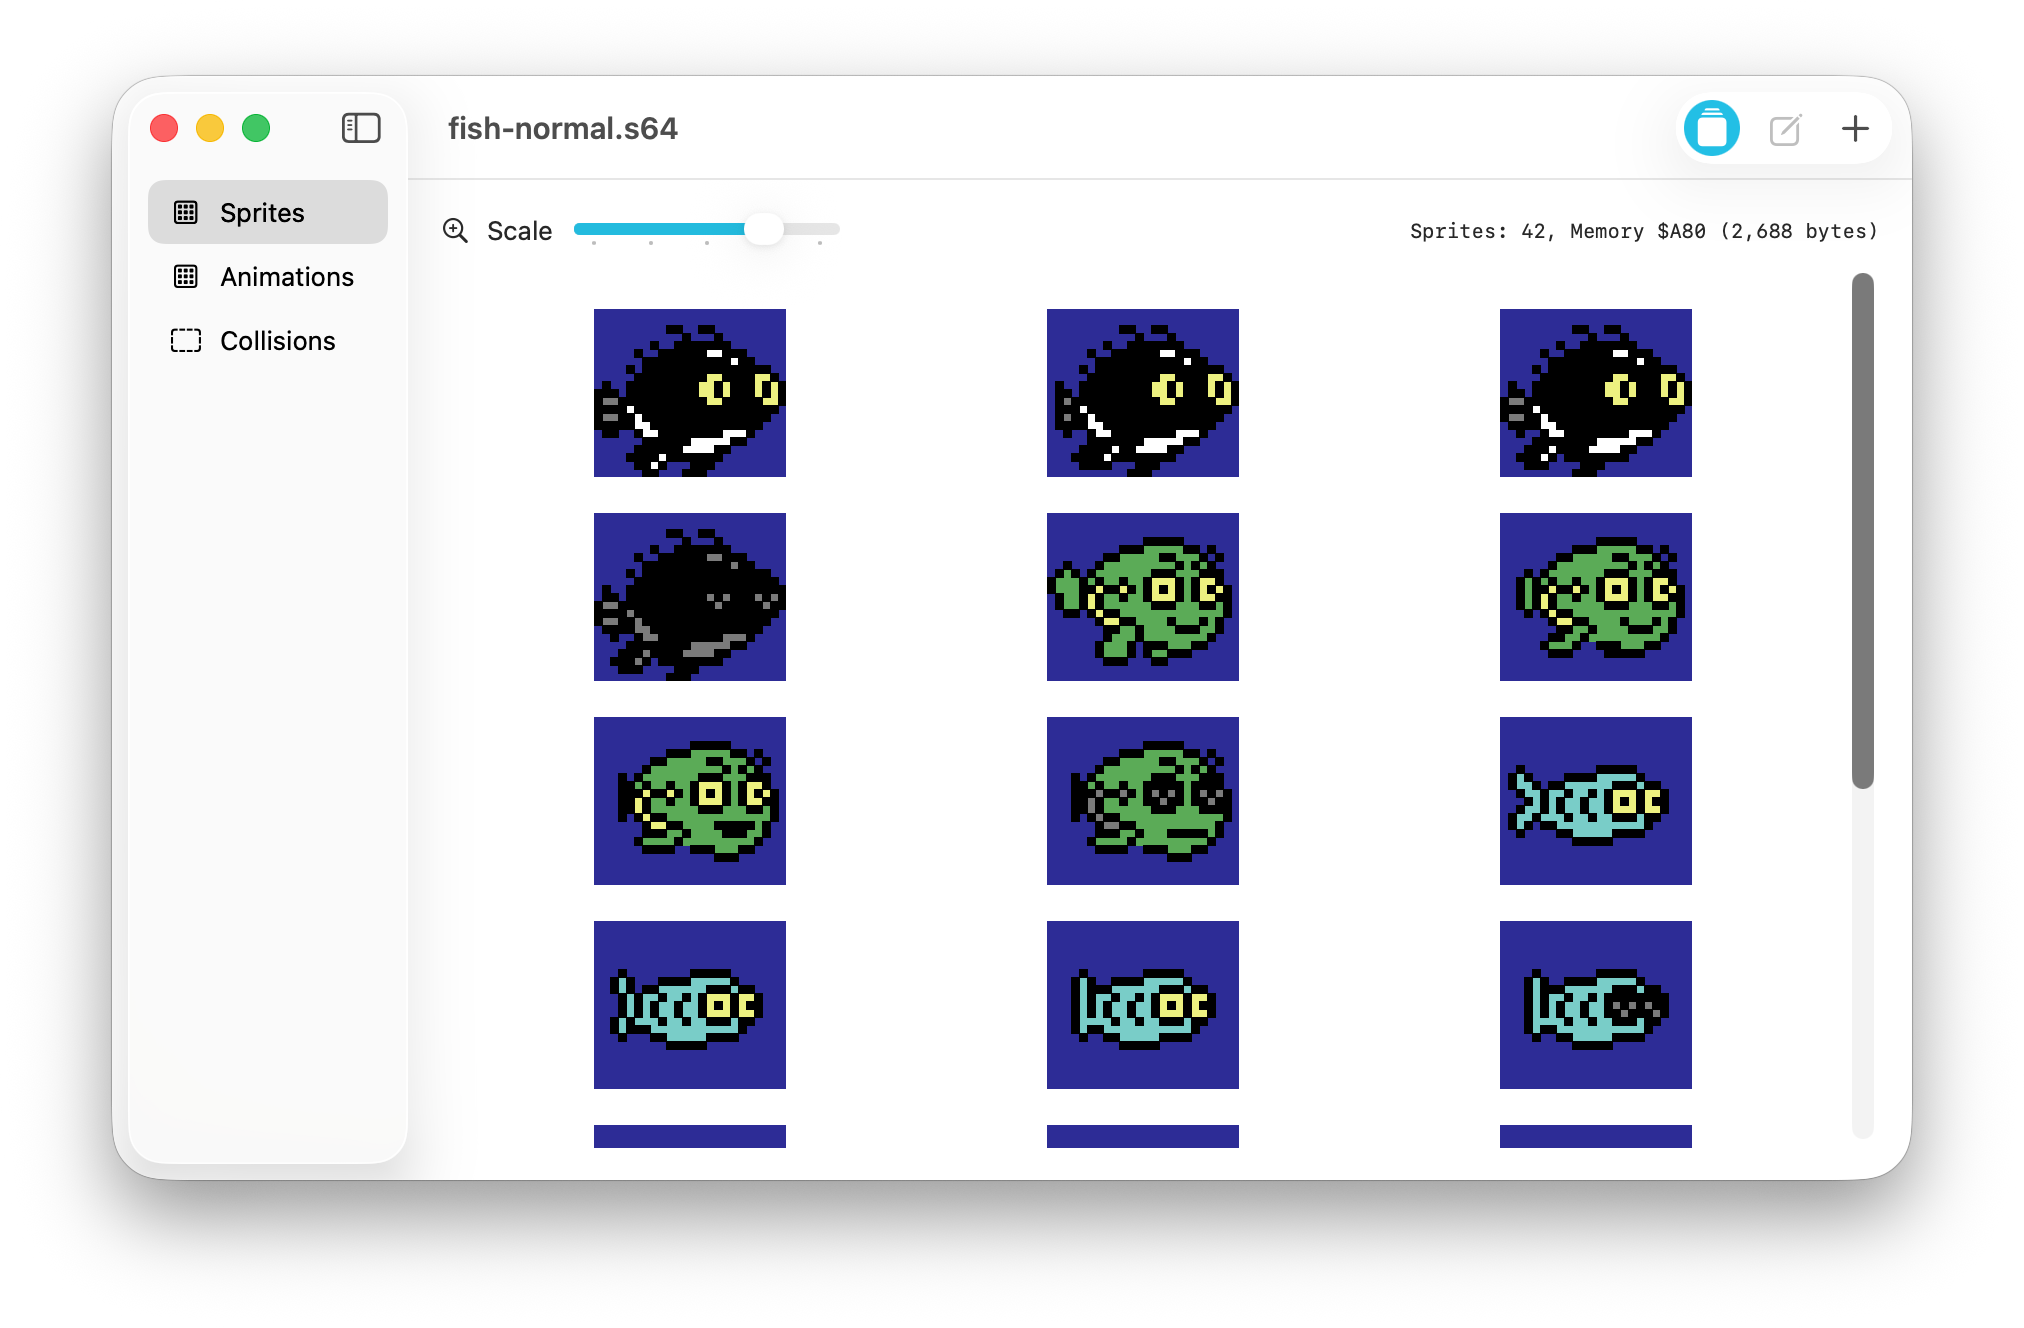Screen dimensions: 2024x1328
Task: Select the Sprites sidebar item
Action: click(x=262, y=213)
